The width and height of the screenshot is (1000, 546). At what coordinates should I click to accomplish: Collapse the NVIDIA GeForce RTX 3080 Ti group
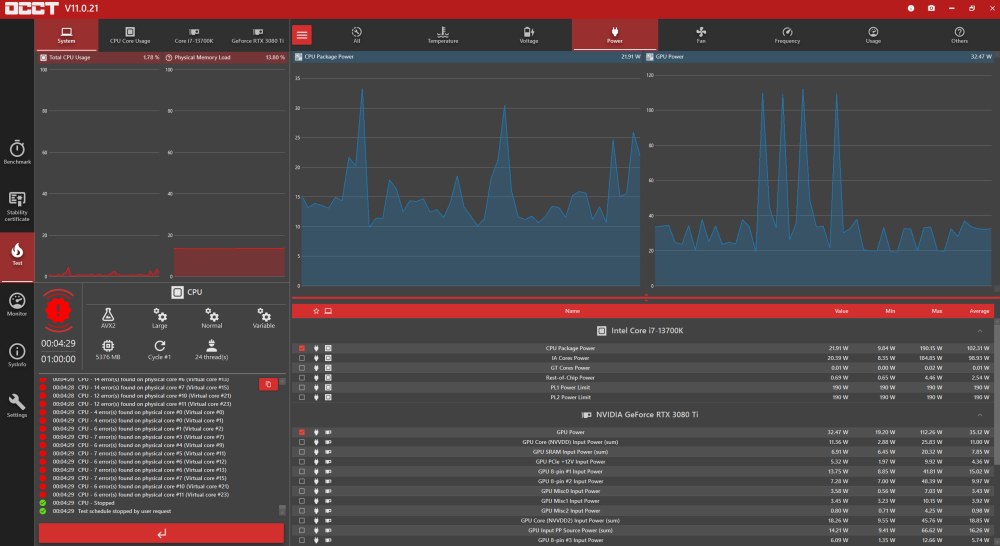(x=980, y=415)
